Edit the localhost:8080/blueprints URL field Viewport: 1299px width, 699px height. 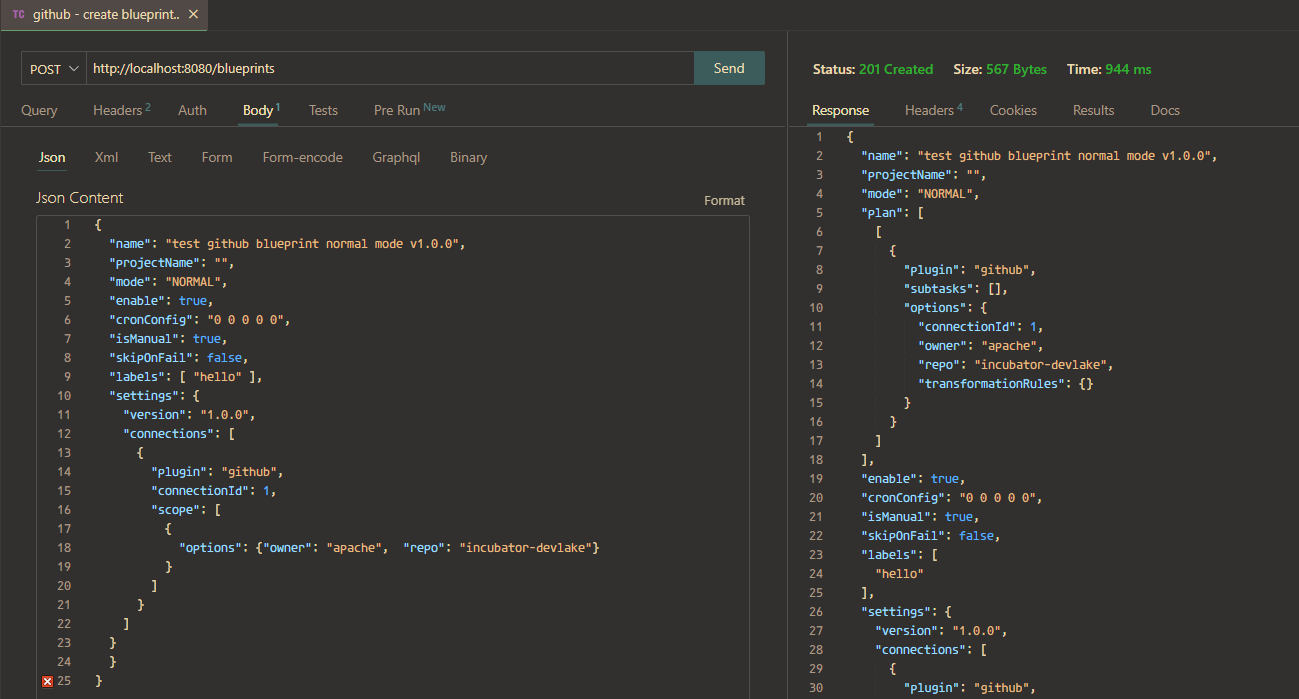[x=390, y=69]
